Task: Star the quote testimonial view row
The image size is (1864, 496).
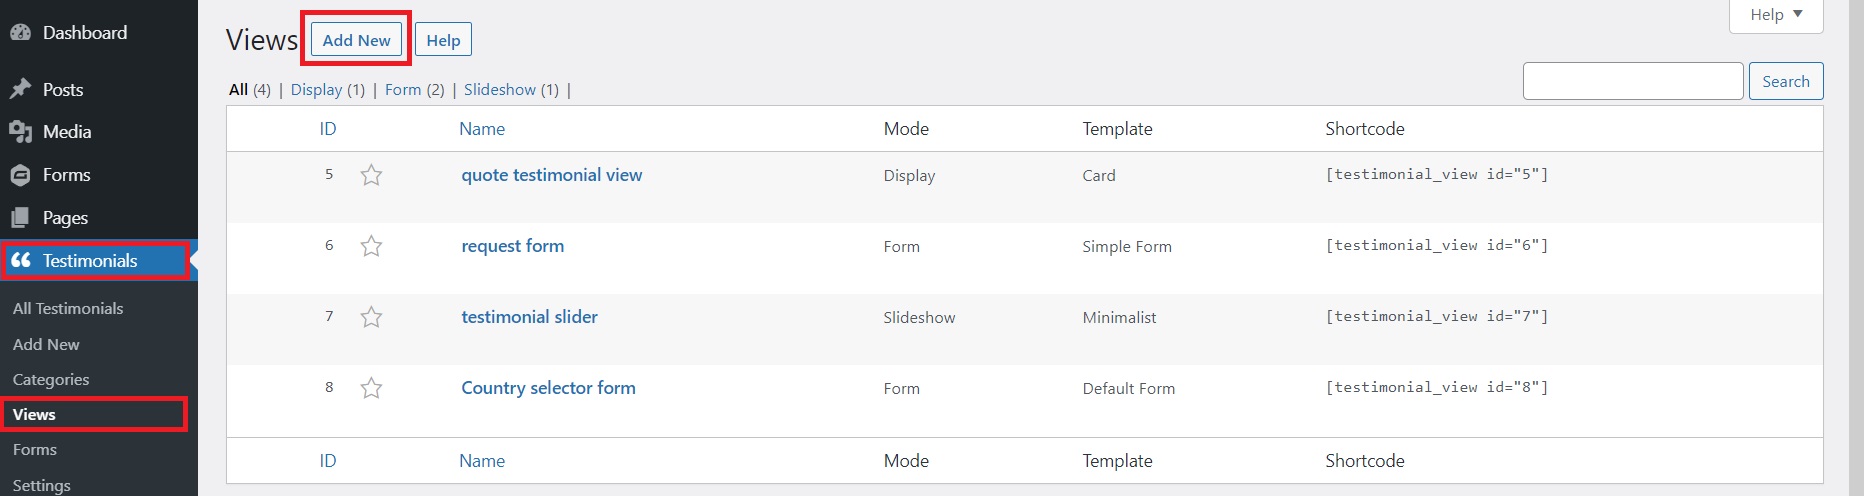Action: [371, 175]
